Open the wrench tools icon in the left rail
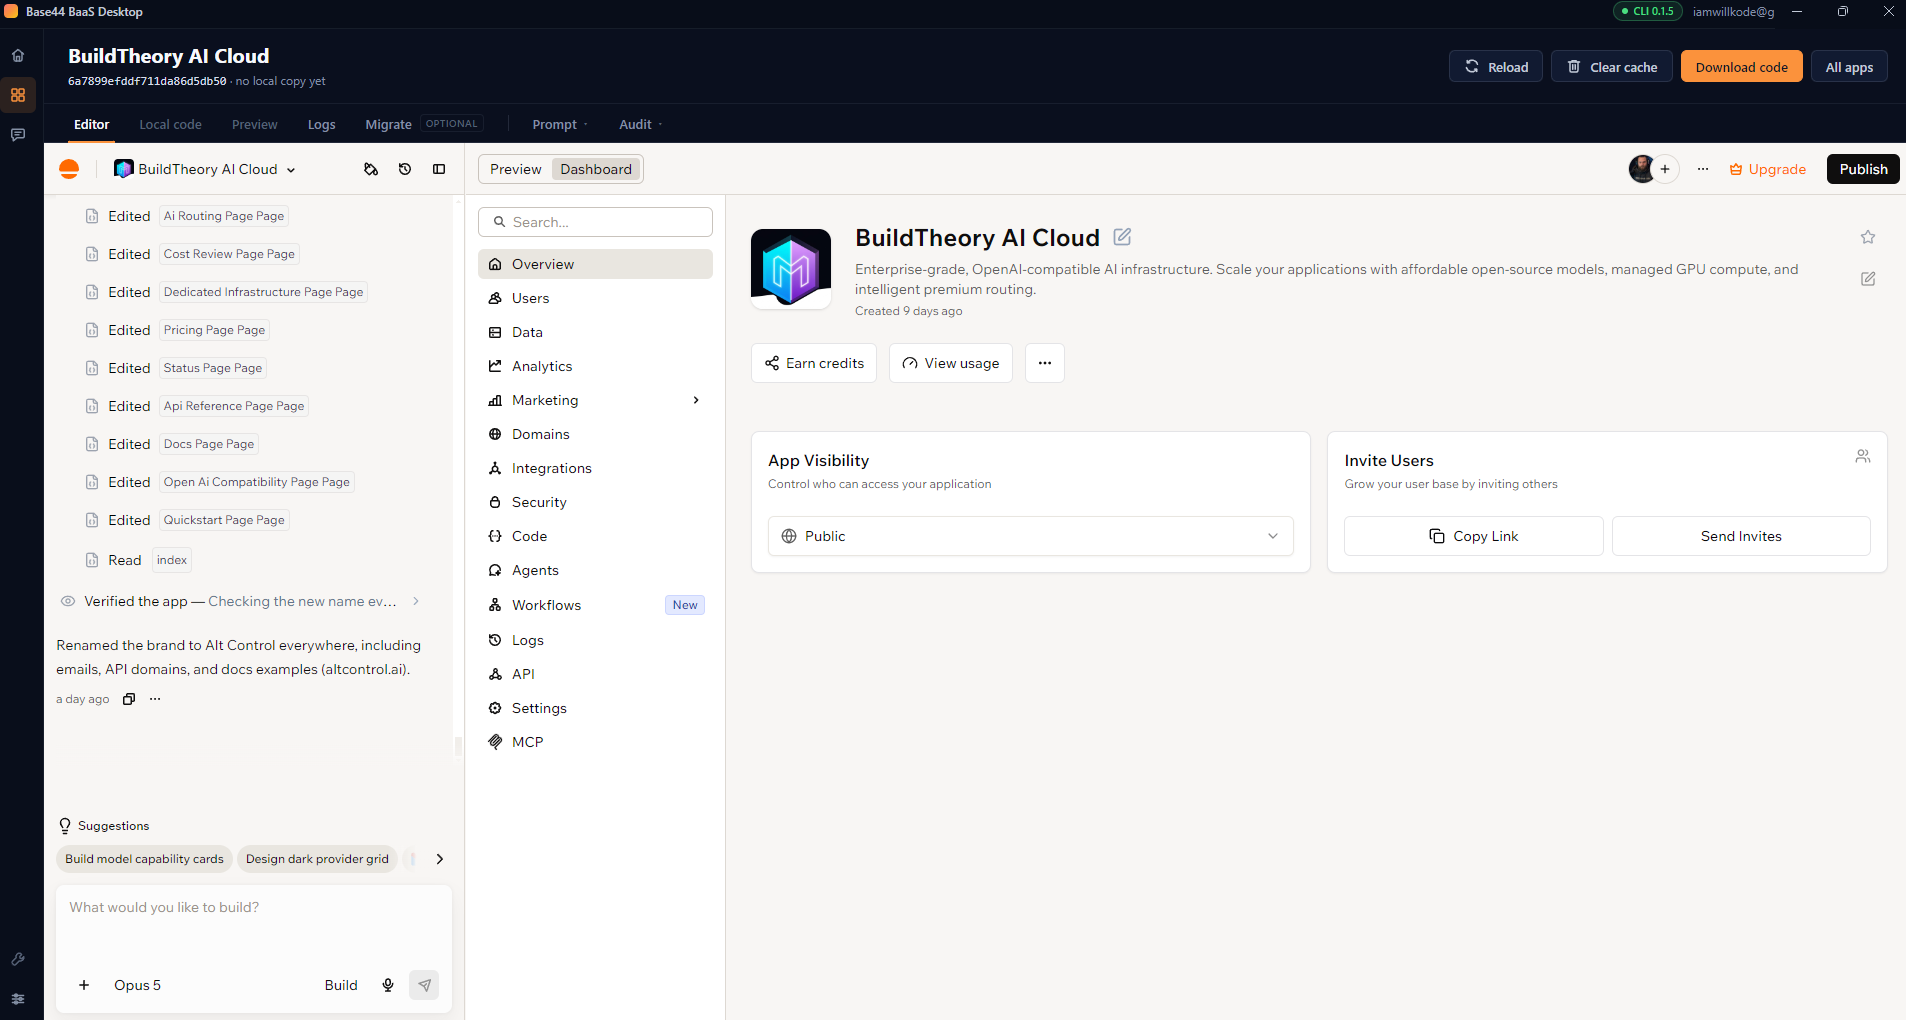 (18, 959)
